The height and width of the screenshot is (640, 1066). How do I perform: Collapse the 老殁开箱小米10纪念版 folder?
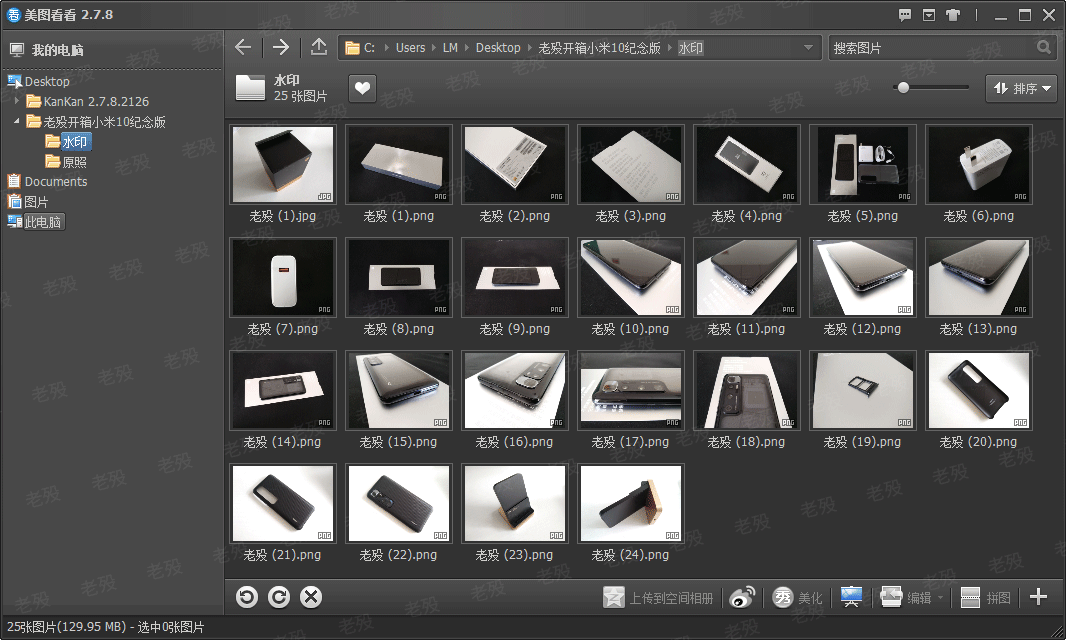coord(17,121)
